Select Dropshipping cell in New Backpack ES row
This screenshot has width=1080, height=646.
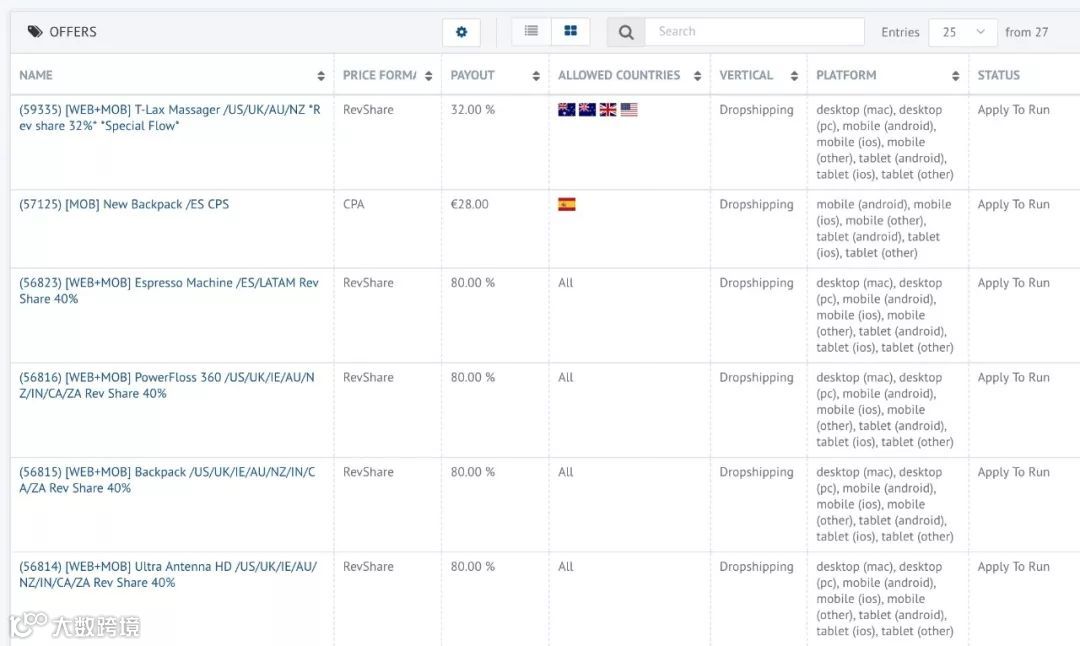click(756, 205)
